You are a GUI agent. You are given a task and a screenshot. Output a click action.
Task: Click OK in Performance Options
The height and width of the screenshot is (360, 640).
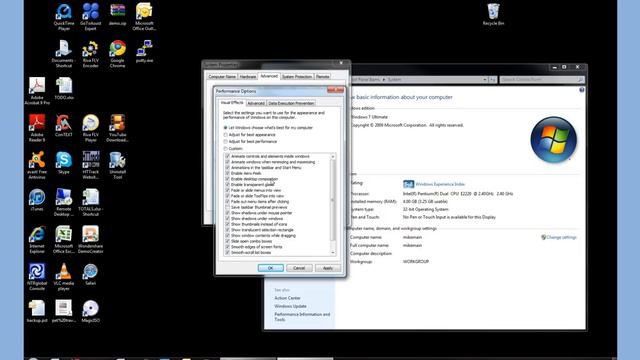click(x=271, y=268)
